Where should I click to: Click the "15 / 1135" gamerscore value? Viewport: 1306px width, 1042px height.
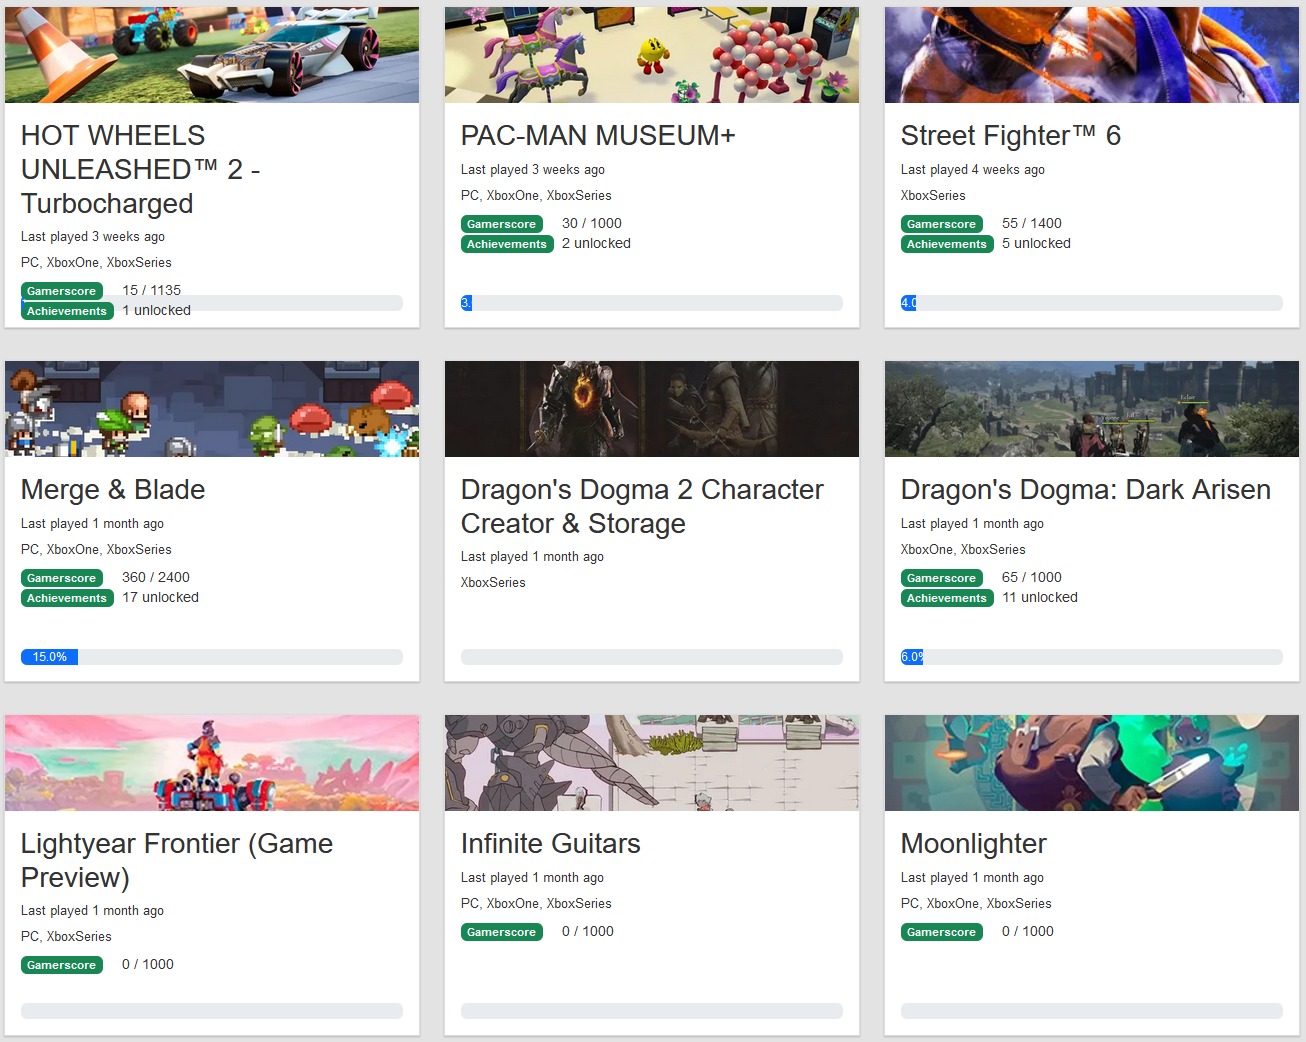[x=152, y=290]
